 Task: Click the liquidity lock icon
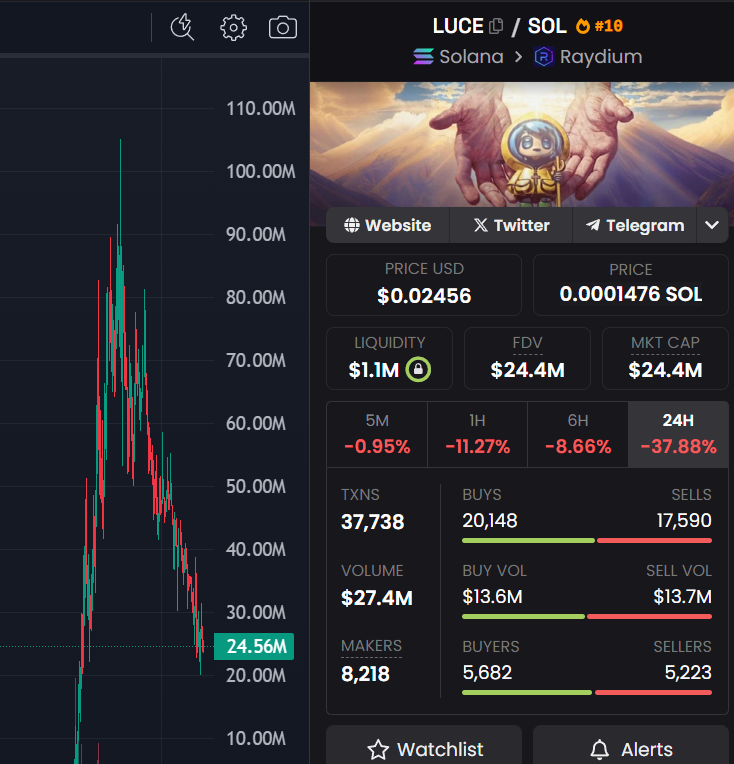pos(418,369)
